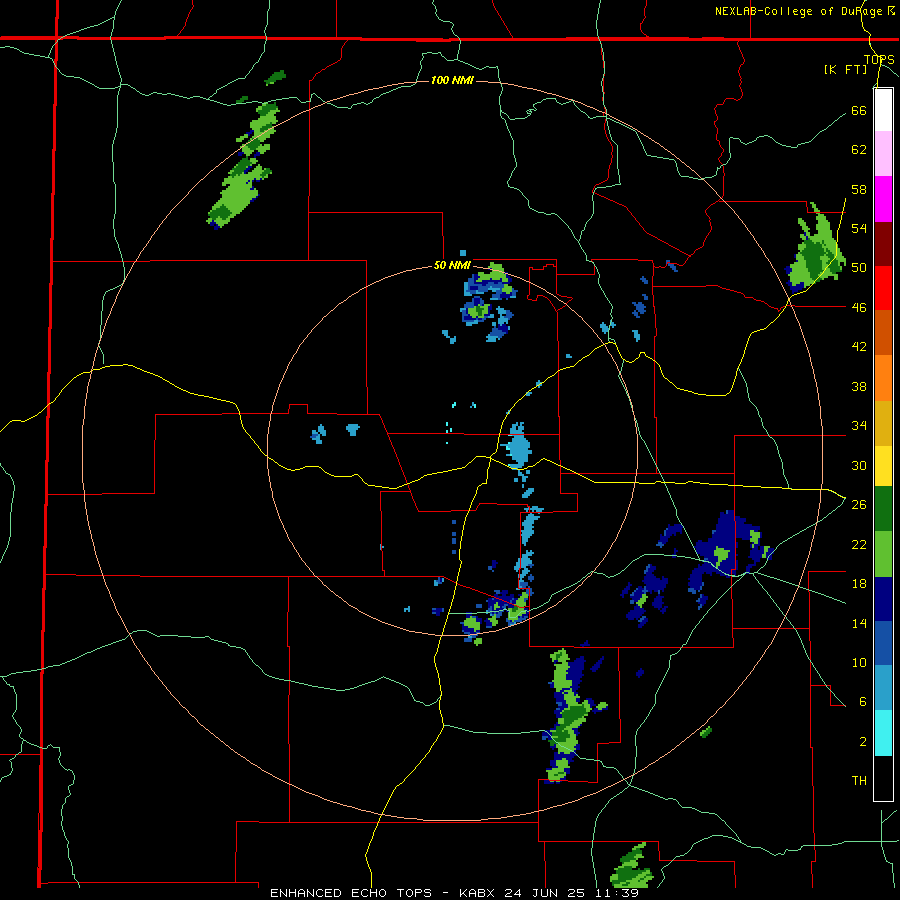
Task: Click the legend value "10"
Action: point(859,662)
